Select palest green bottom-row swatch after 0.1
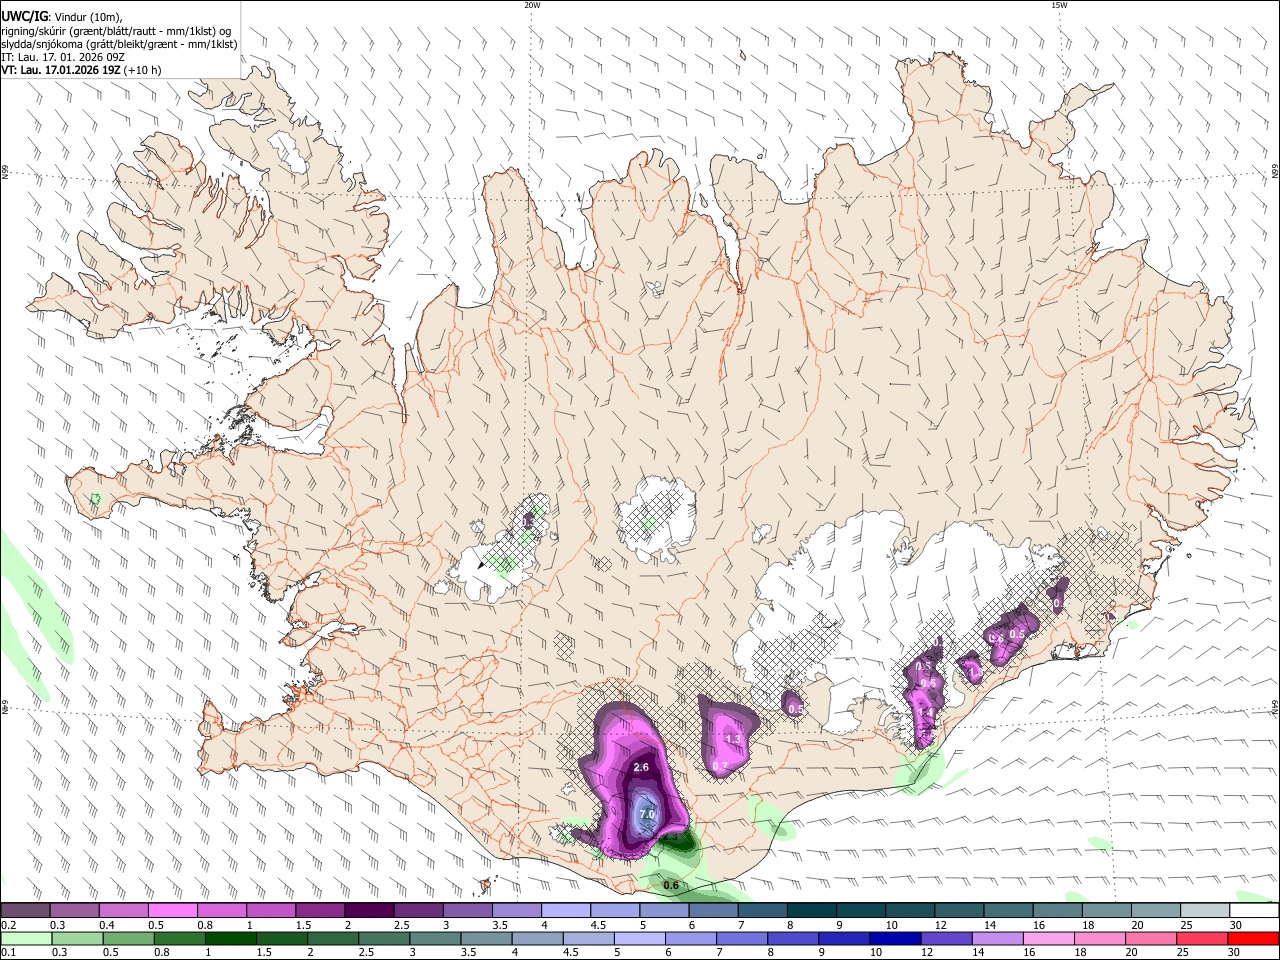The width and height of the screenshot is (1280, 960). pyautogui.click(x=26, y=938)
